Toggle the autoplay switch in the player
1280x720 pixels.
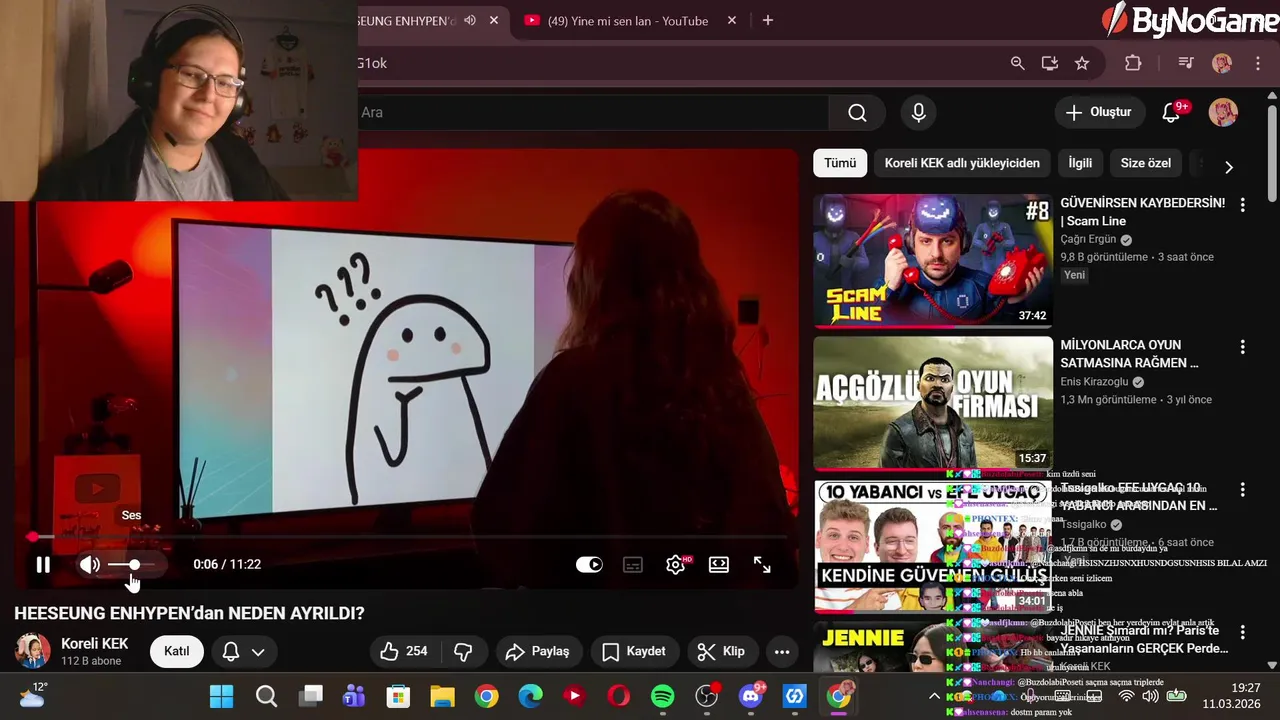(589, 565)
